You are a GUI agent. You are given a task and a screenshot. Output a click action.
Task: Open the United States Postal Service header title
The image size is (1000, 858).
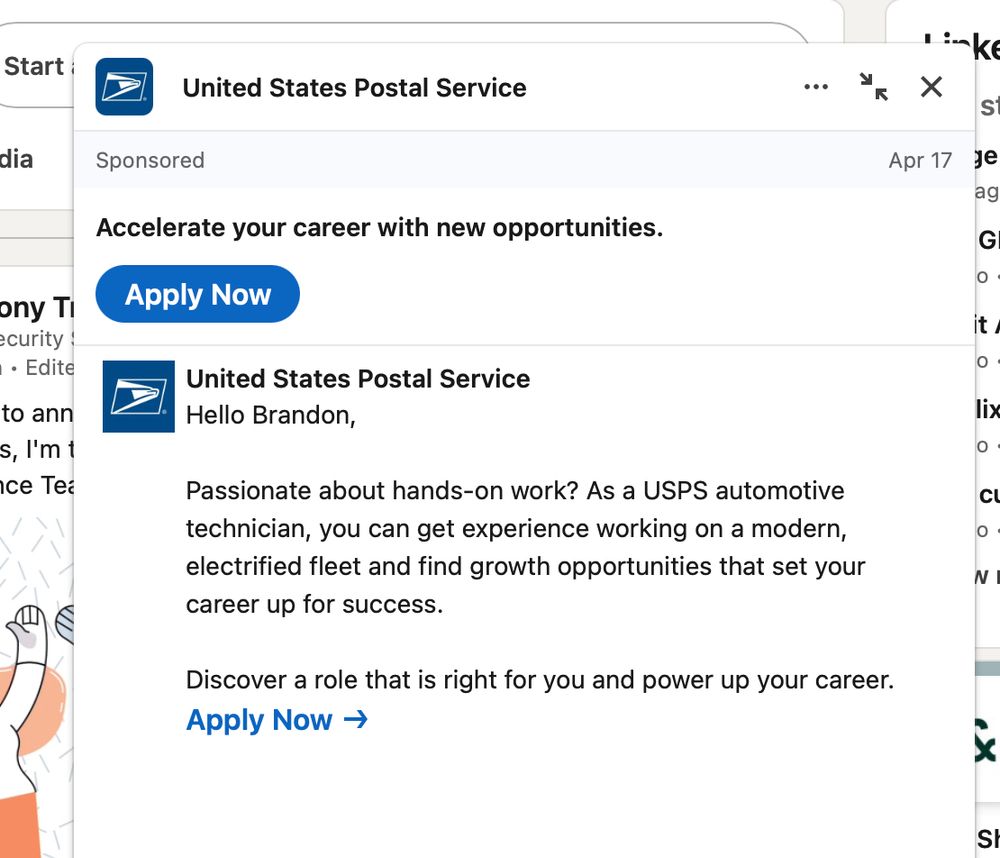tap(354, 88)
